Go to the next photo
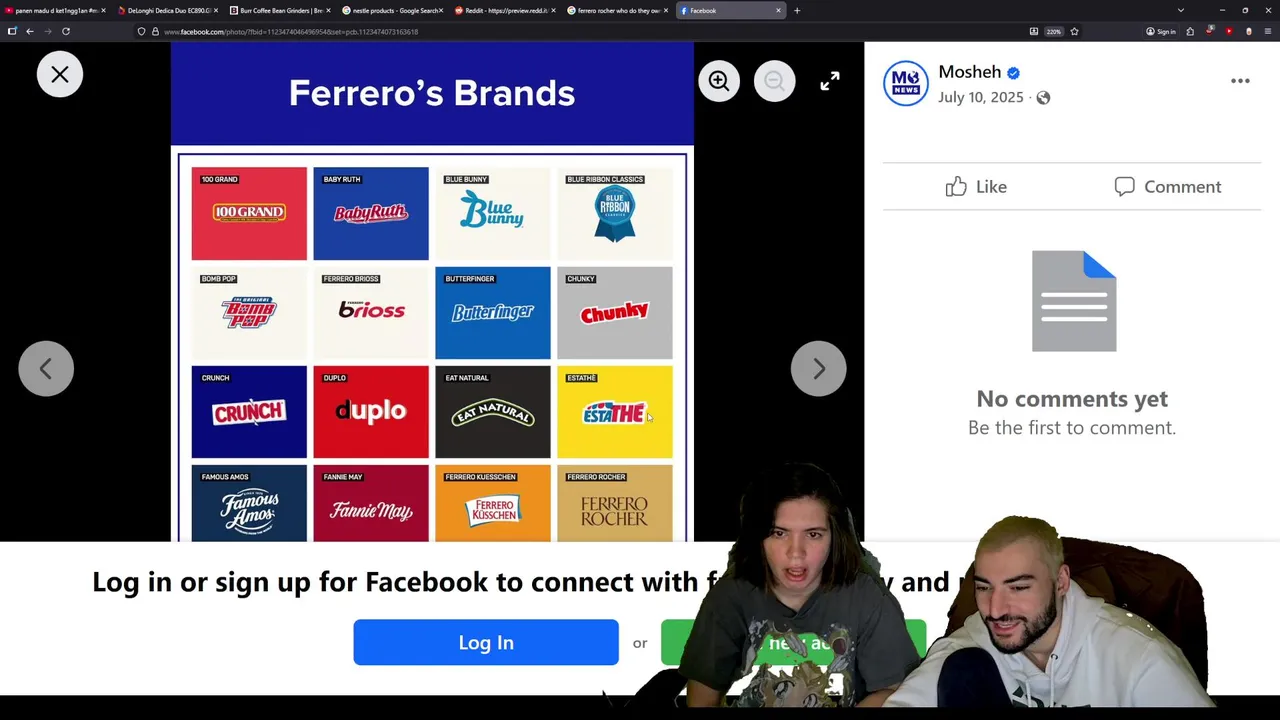Image resolution: width=1280 pixels, height=720 pixels. (x=819, y=369)
